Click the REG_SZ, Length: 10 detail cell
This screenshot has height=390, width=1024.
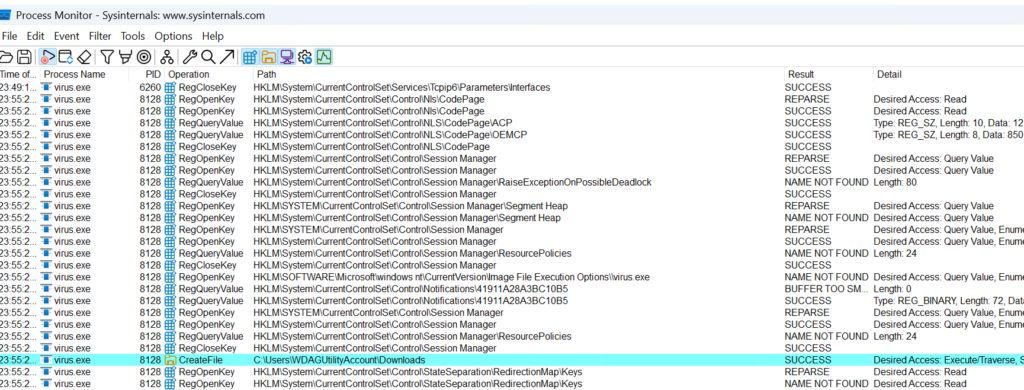coord(949,123)
